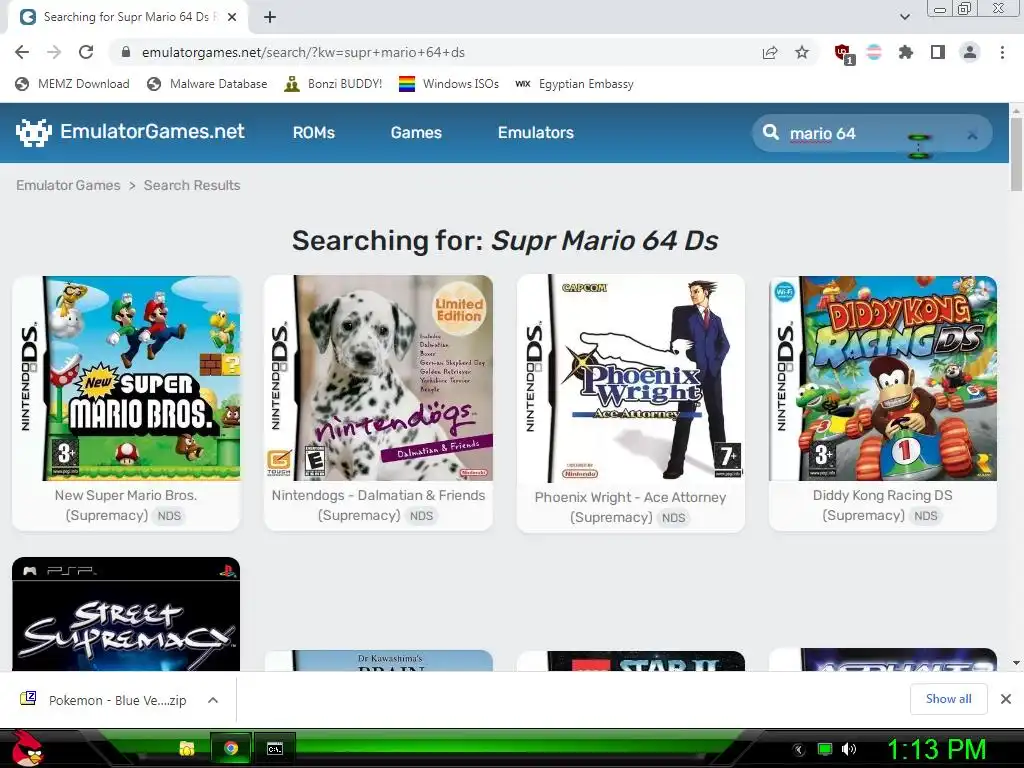Image resolution: width=1024 pixels, height=768 pixels.
Task: Open Street Supremacy PSP cover
Action: 126,614
